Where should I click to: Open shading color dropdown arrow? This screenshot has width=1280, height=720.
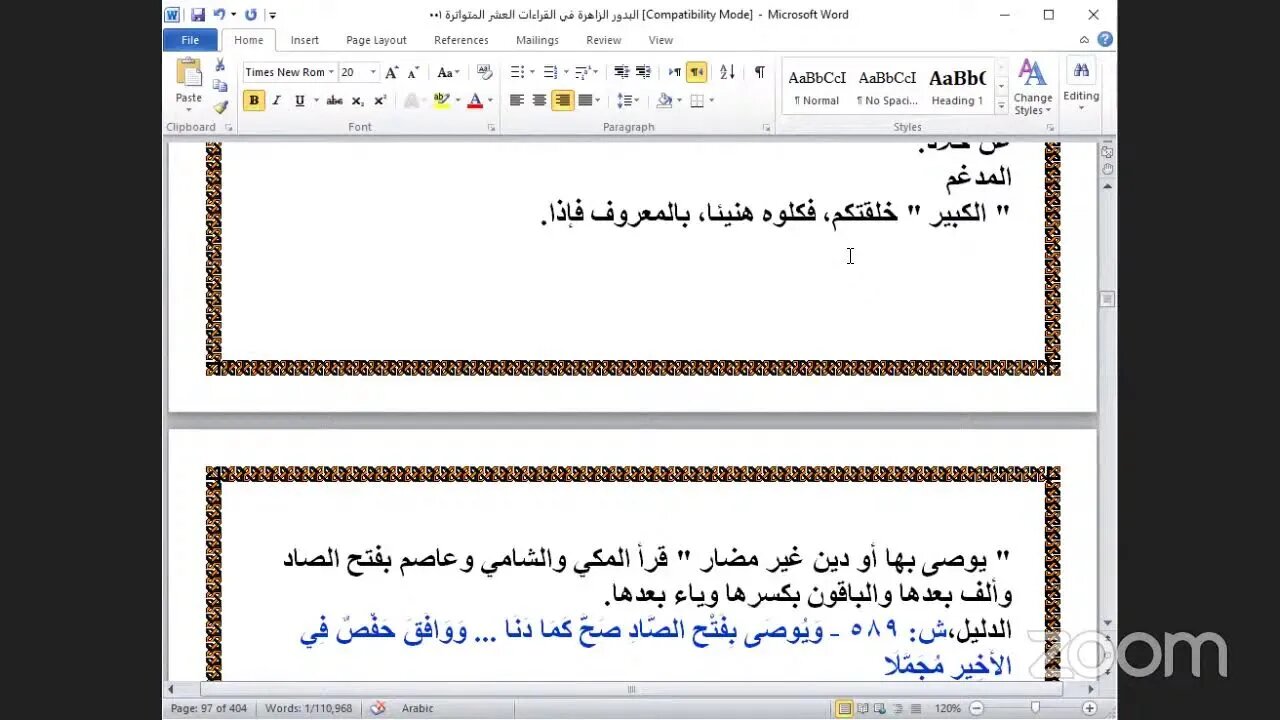(x=677, y=100)
